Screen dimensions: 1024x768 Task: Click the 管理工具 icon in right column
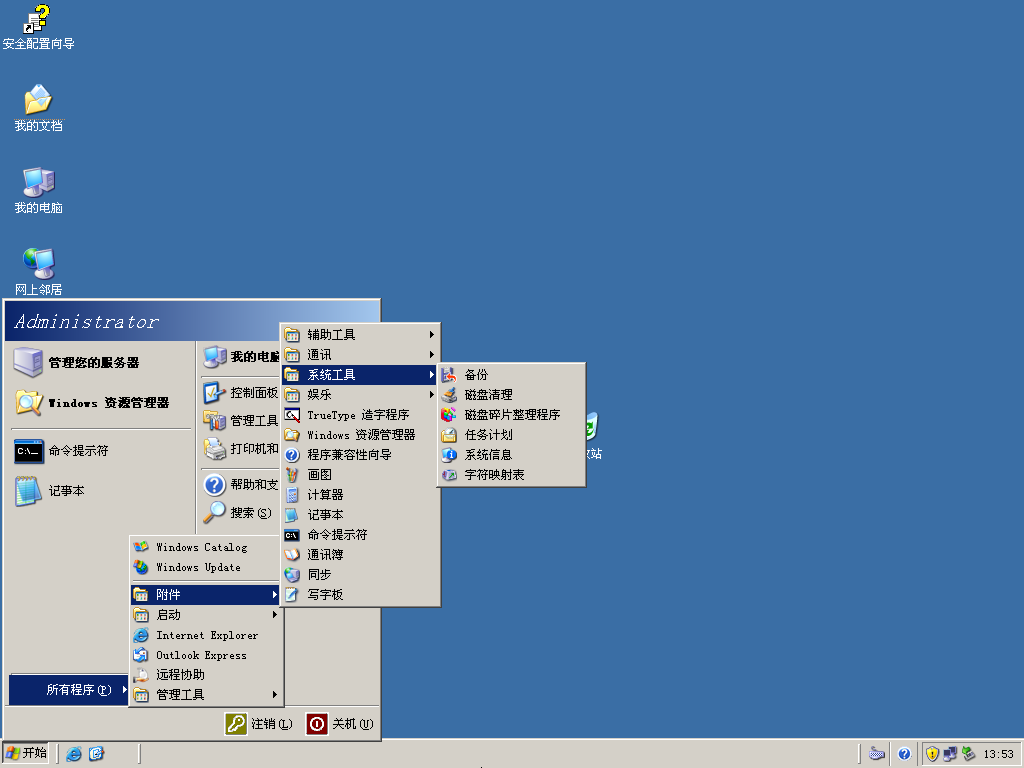(214, 421)
